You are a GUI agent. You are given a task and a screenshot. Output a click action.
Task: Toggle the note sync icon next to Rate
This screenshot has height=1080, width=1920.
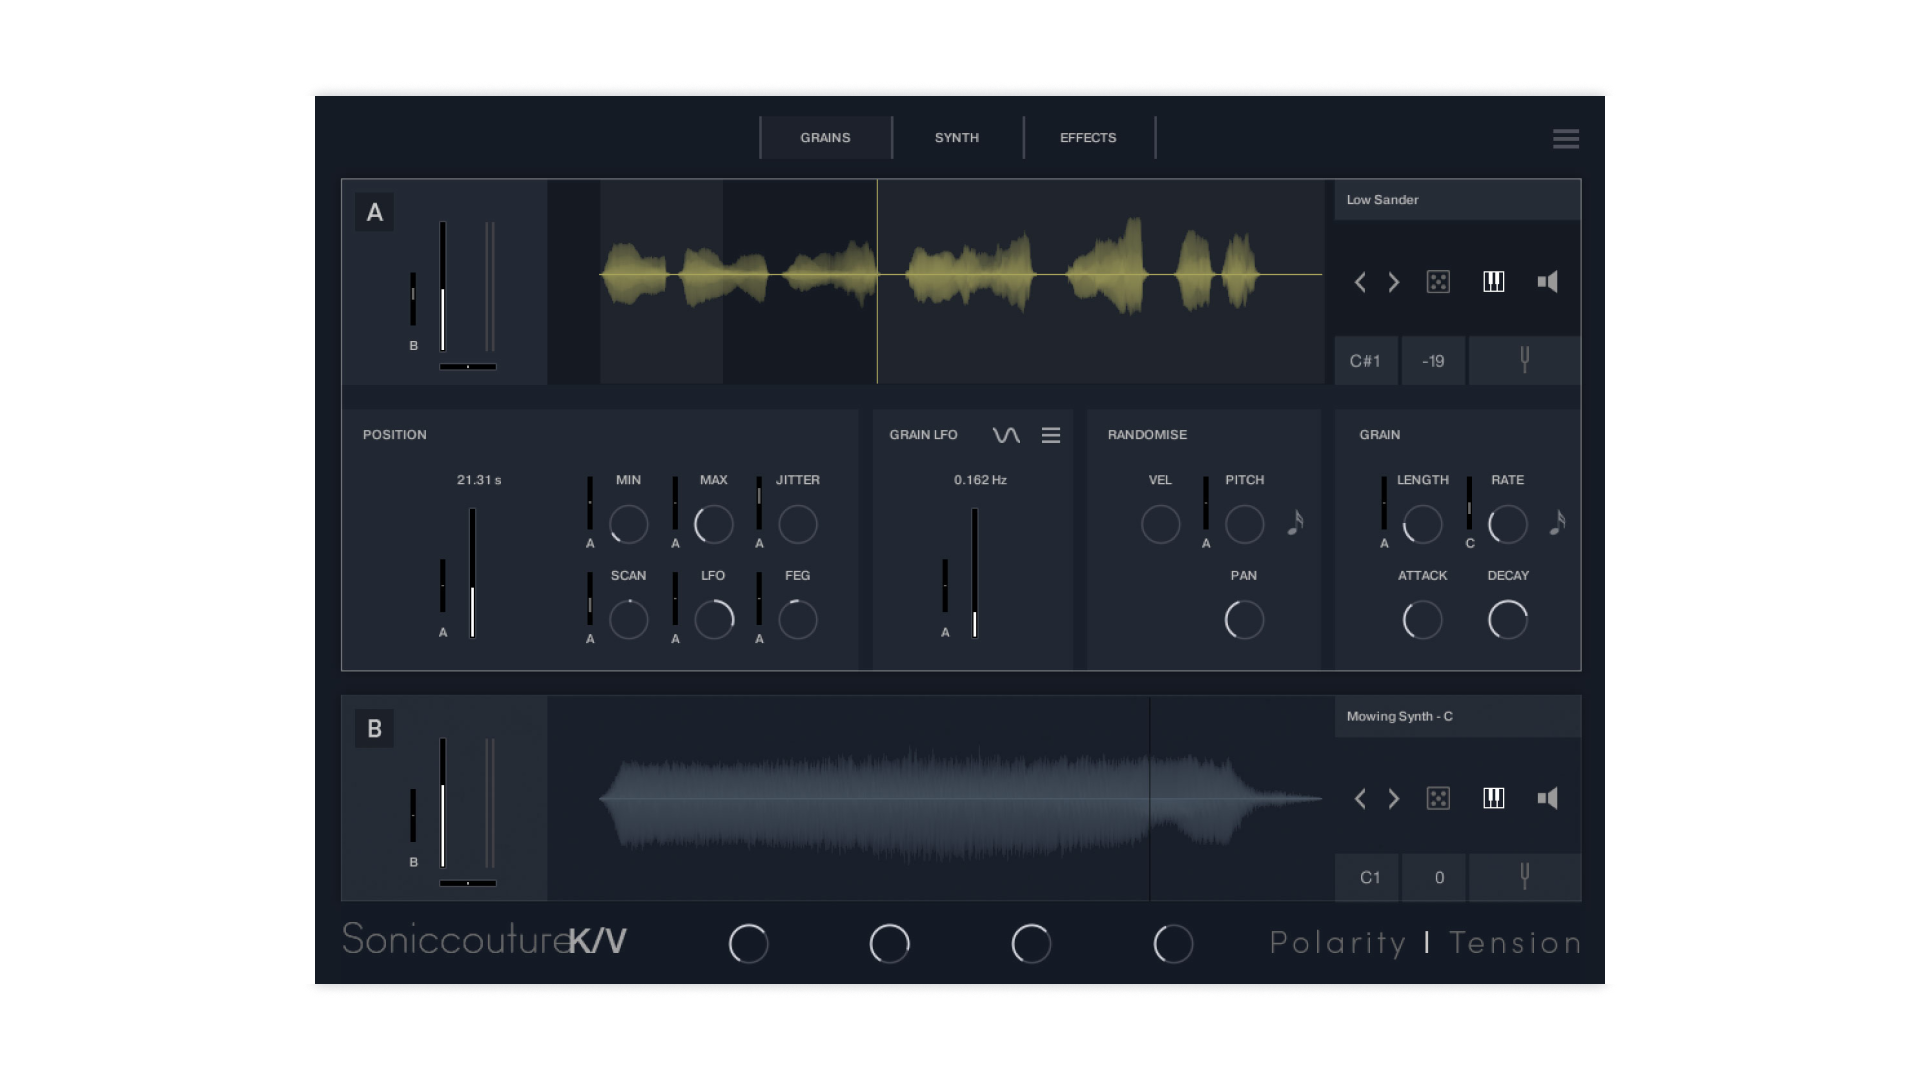[1557, 523]
